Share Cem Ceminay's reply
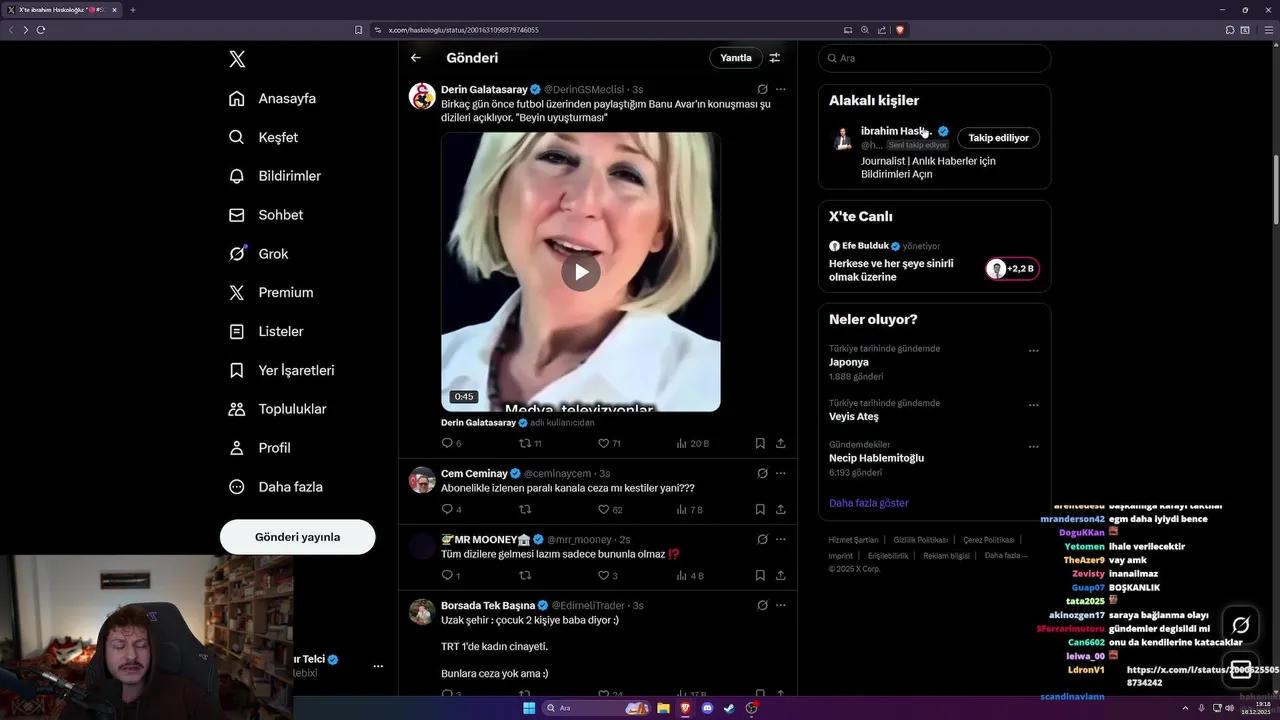 [x=781, y=509]
